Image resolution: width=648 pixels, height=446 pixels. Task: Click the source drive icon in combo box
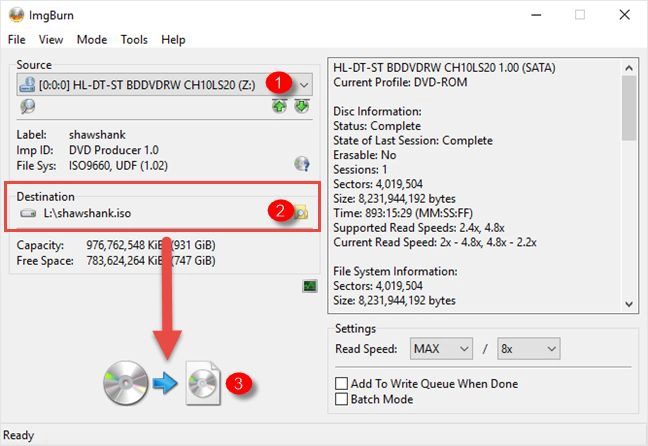point(27,84)
